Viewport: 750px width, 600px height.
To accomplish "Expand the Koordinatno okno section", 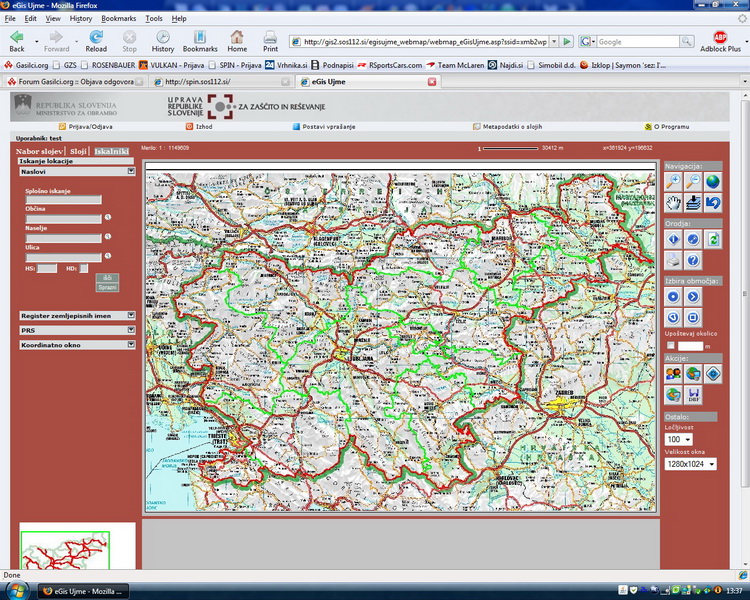I will tap(130, 345).
